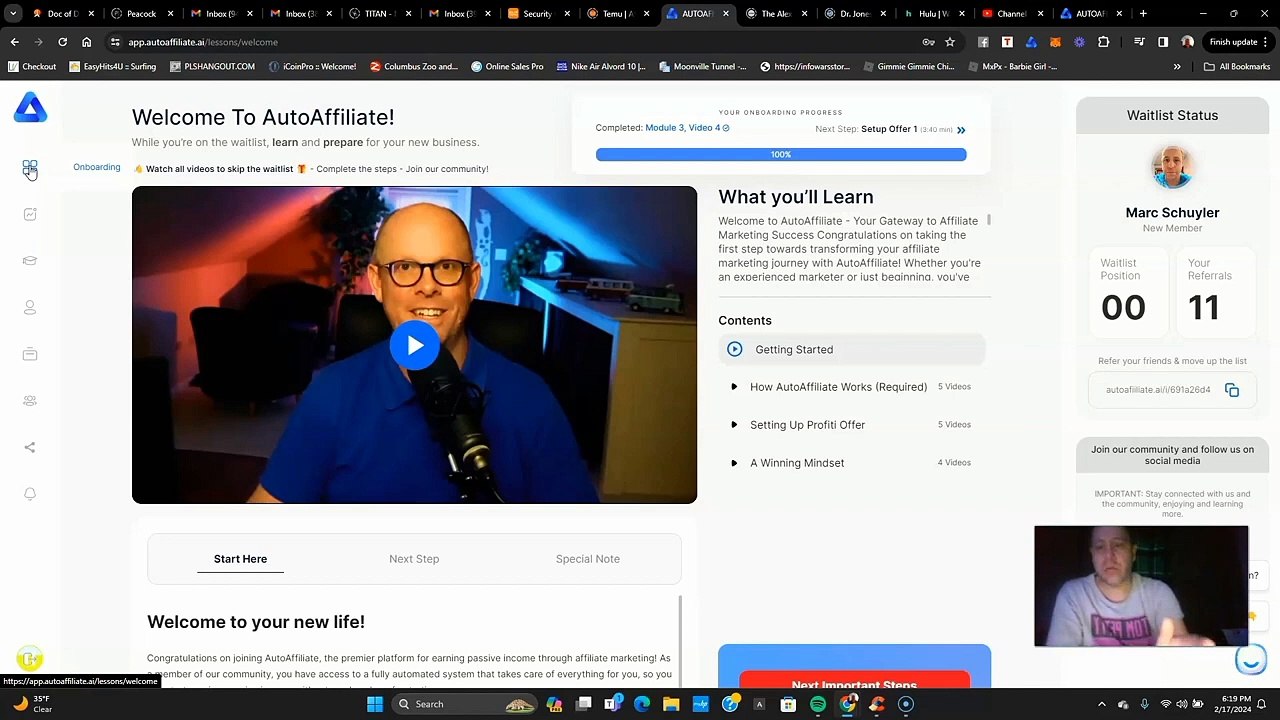Click Marc Schuyler's profile avatar
Screen dimensions: 1280x720
[x=1172, y=168]
